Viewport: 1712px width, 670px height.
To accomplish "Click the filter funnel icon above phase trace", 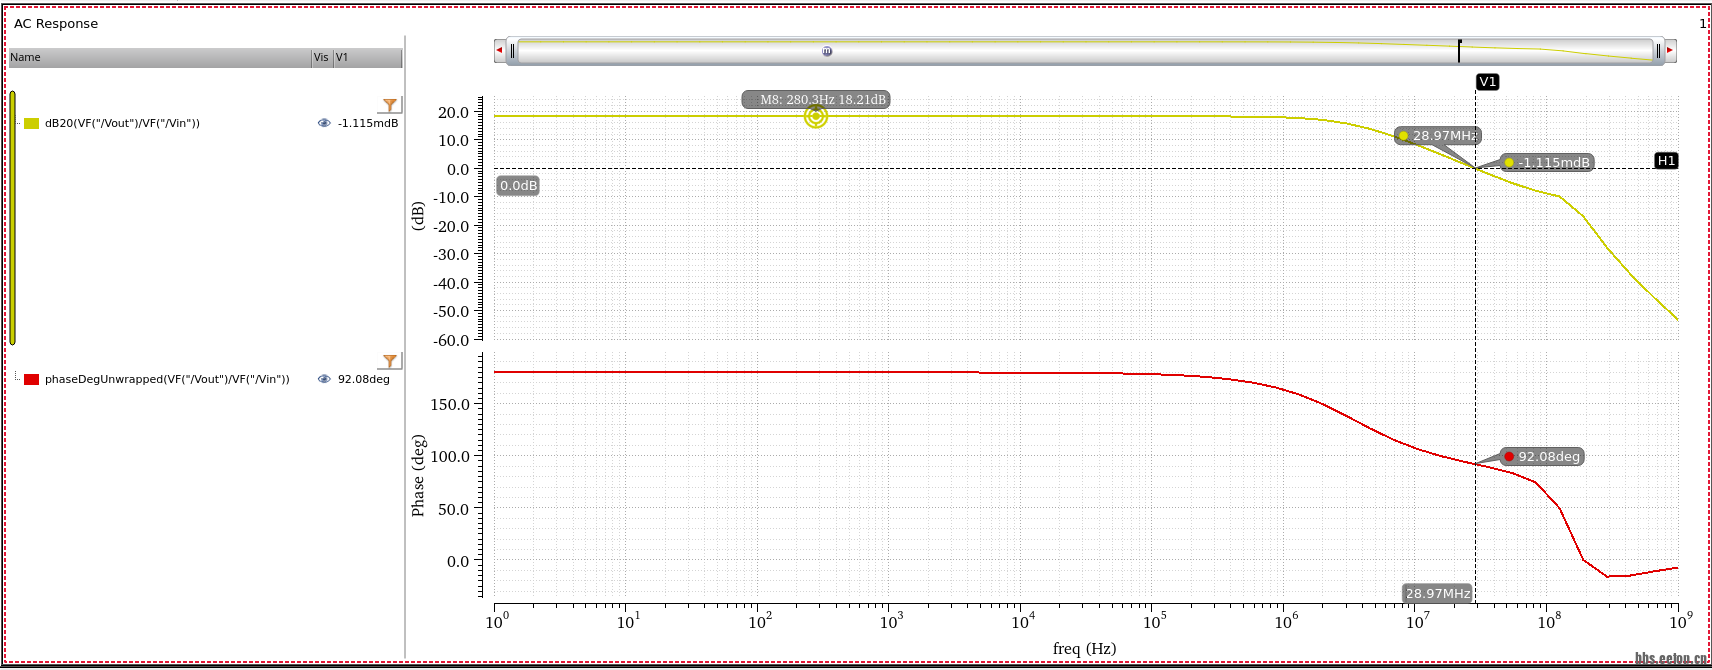I will point(390,361).
